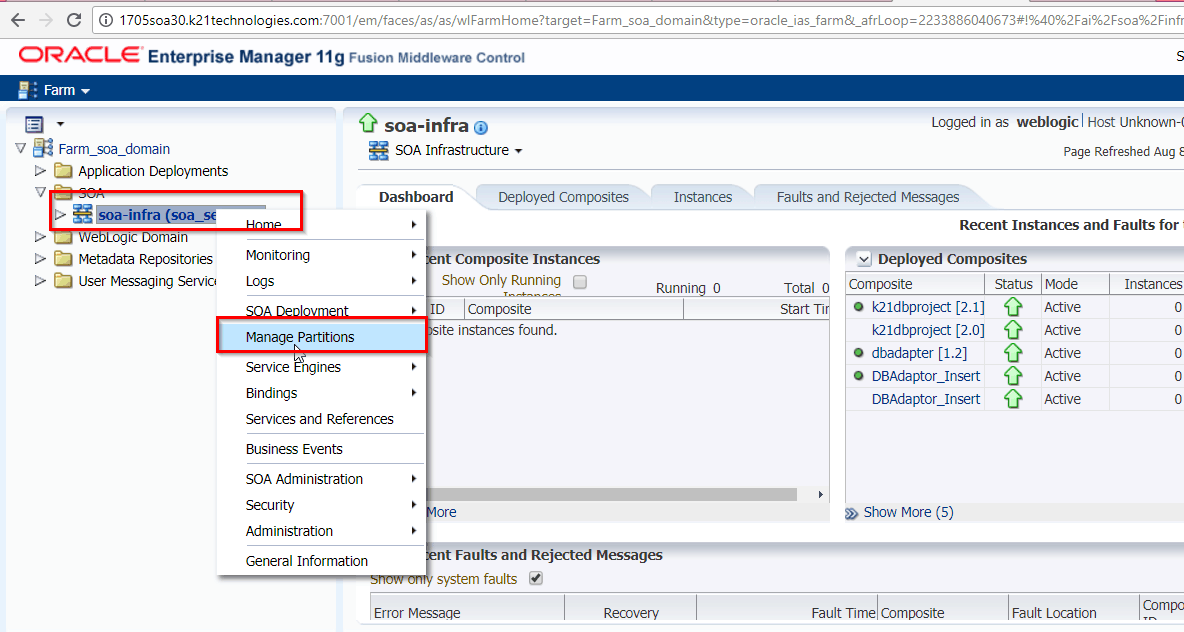Open the navigation tree view options icon
Image resolution: width=1184 pixels, height=632 pixels.
point(34,124)
